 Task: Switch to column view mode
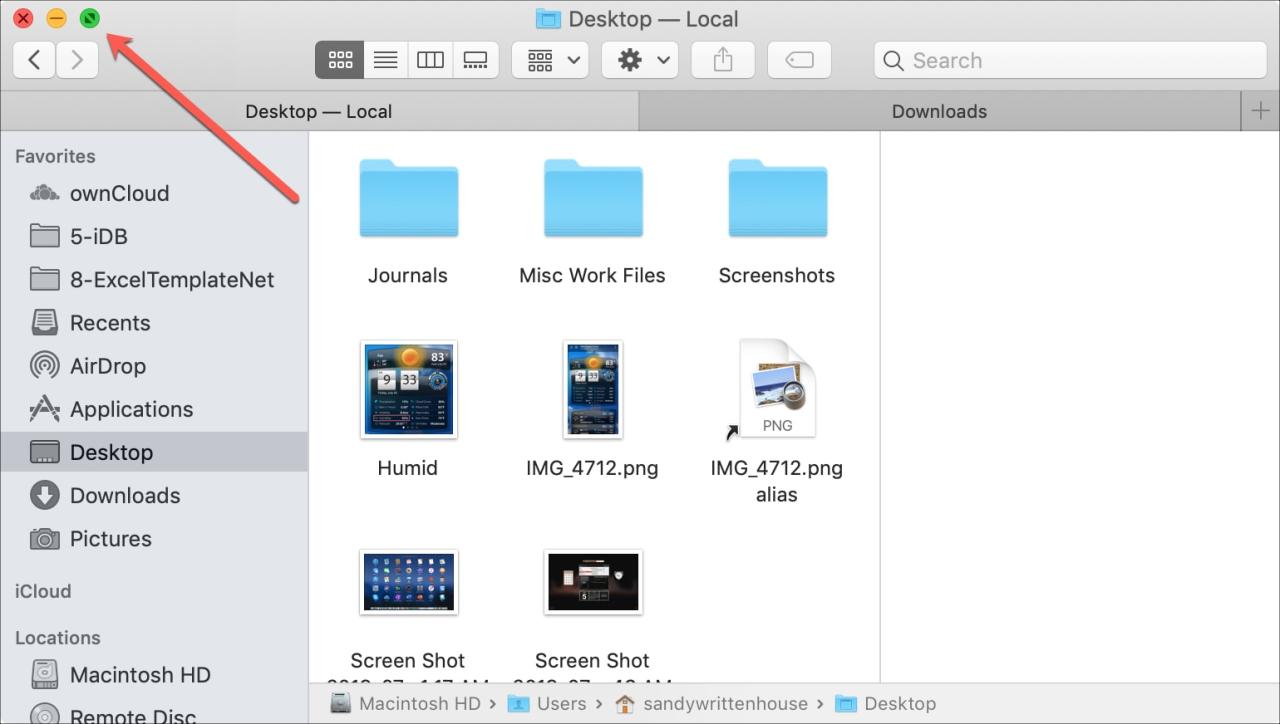(431, 60)
